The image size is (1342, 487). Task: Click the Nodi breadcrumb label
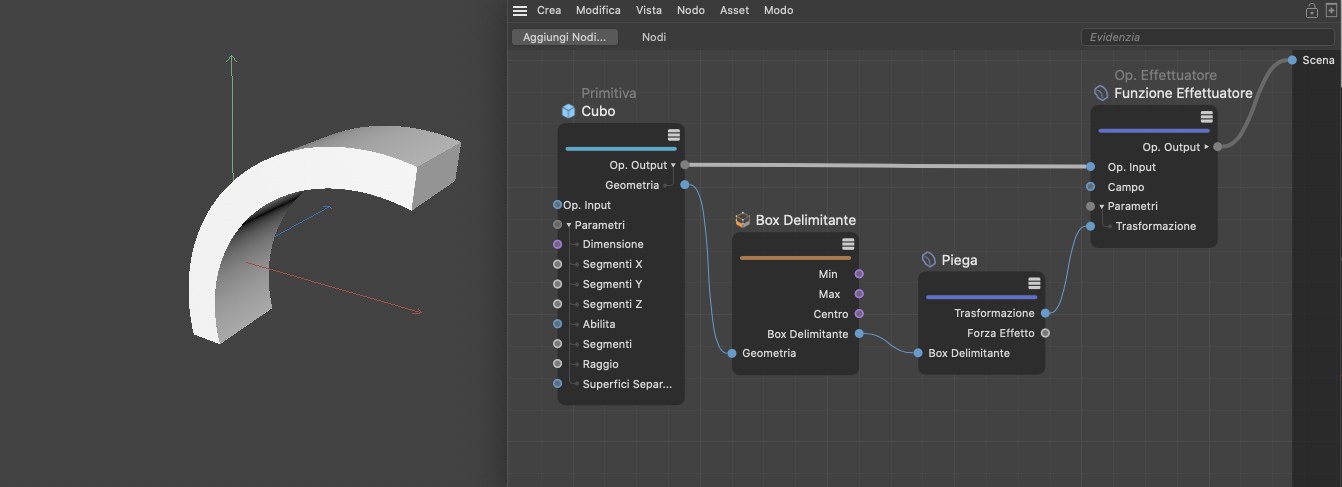pyautogui.click(x=654, y=37)
